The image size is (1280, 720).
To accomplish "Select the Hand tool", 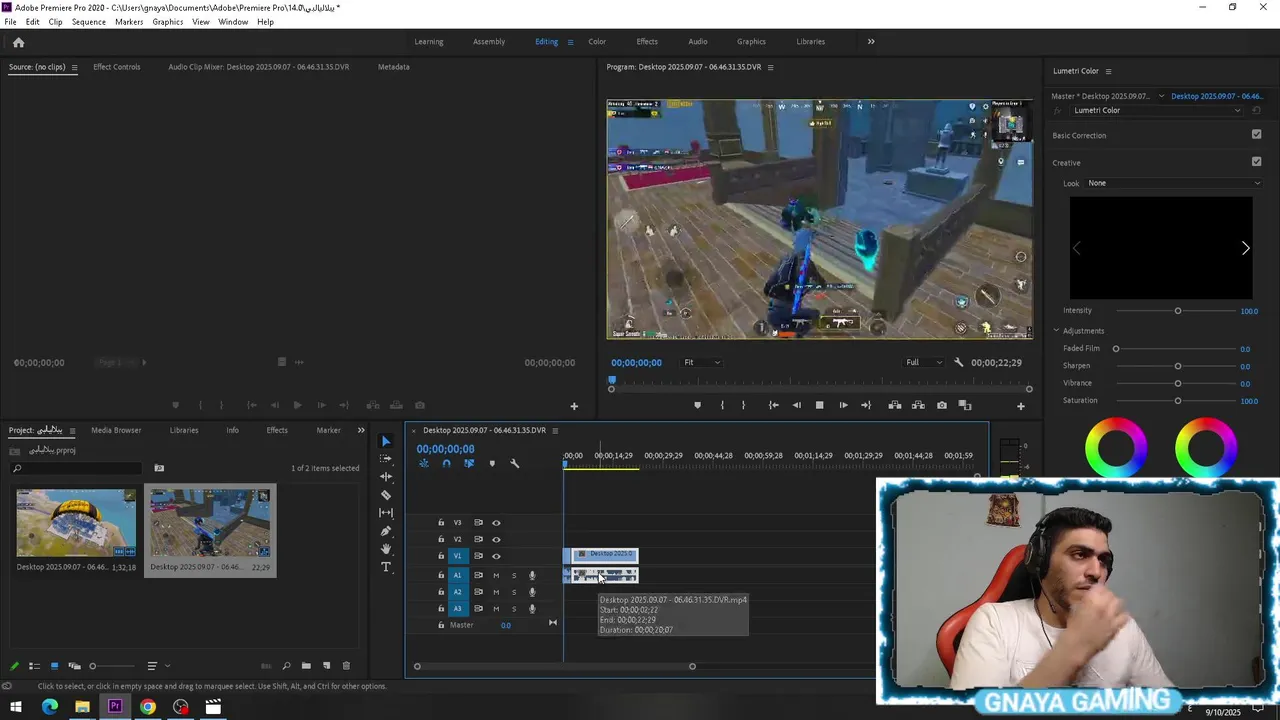I will click(x=386, y=549).
